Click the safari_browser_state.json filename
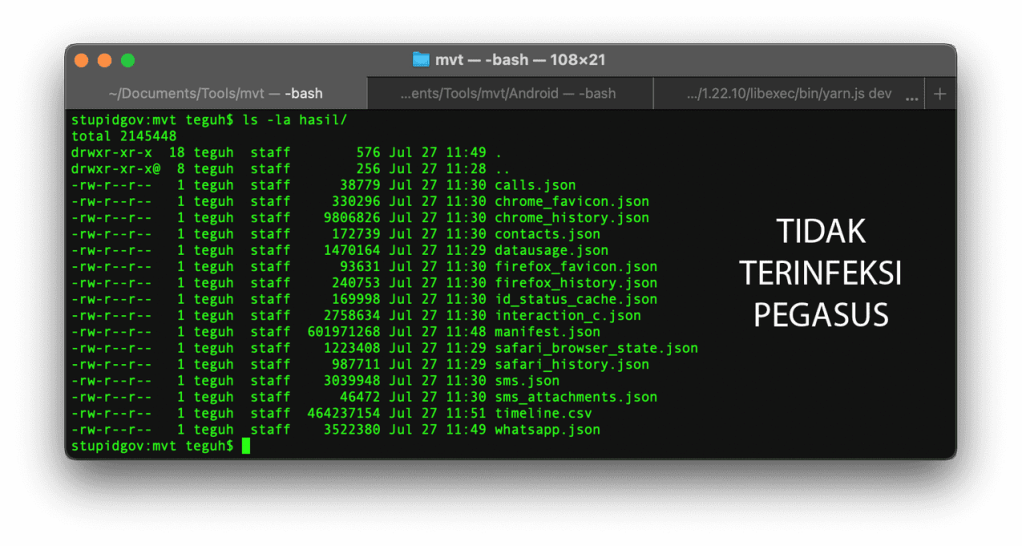 point(596,348)
